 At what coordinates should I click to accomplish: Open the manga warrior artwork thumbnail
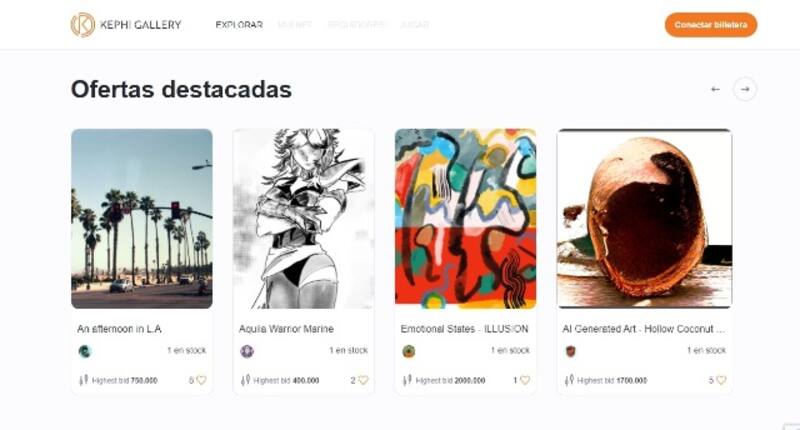[x=304, y=219]
